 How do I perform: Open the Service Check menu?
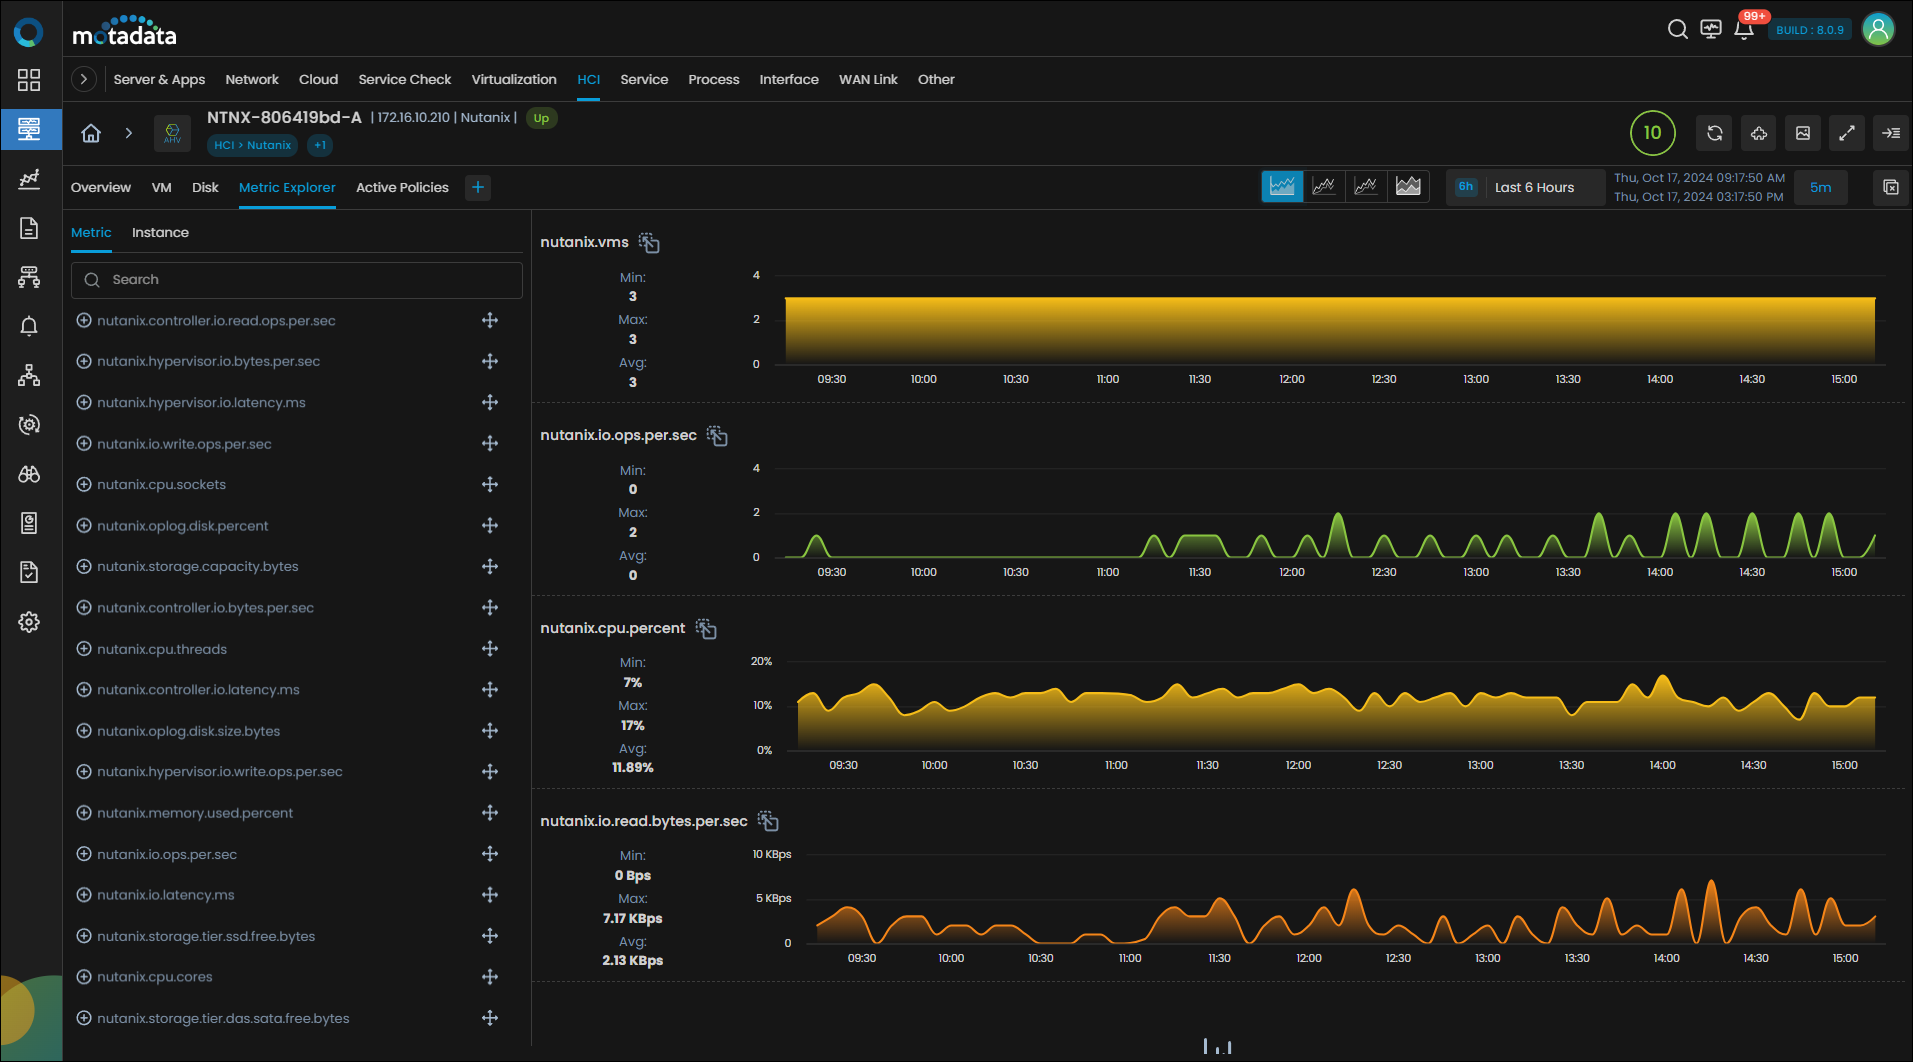pos(405,79)
